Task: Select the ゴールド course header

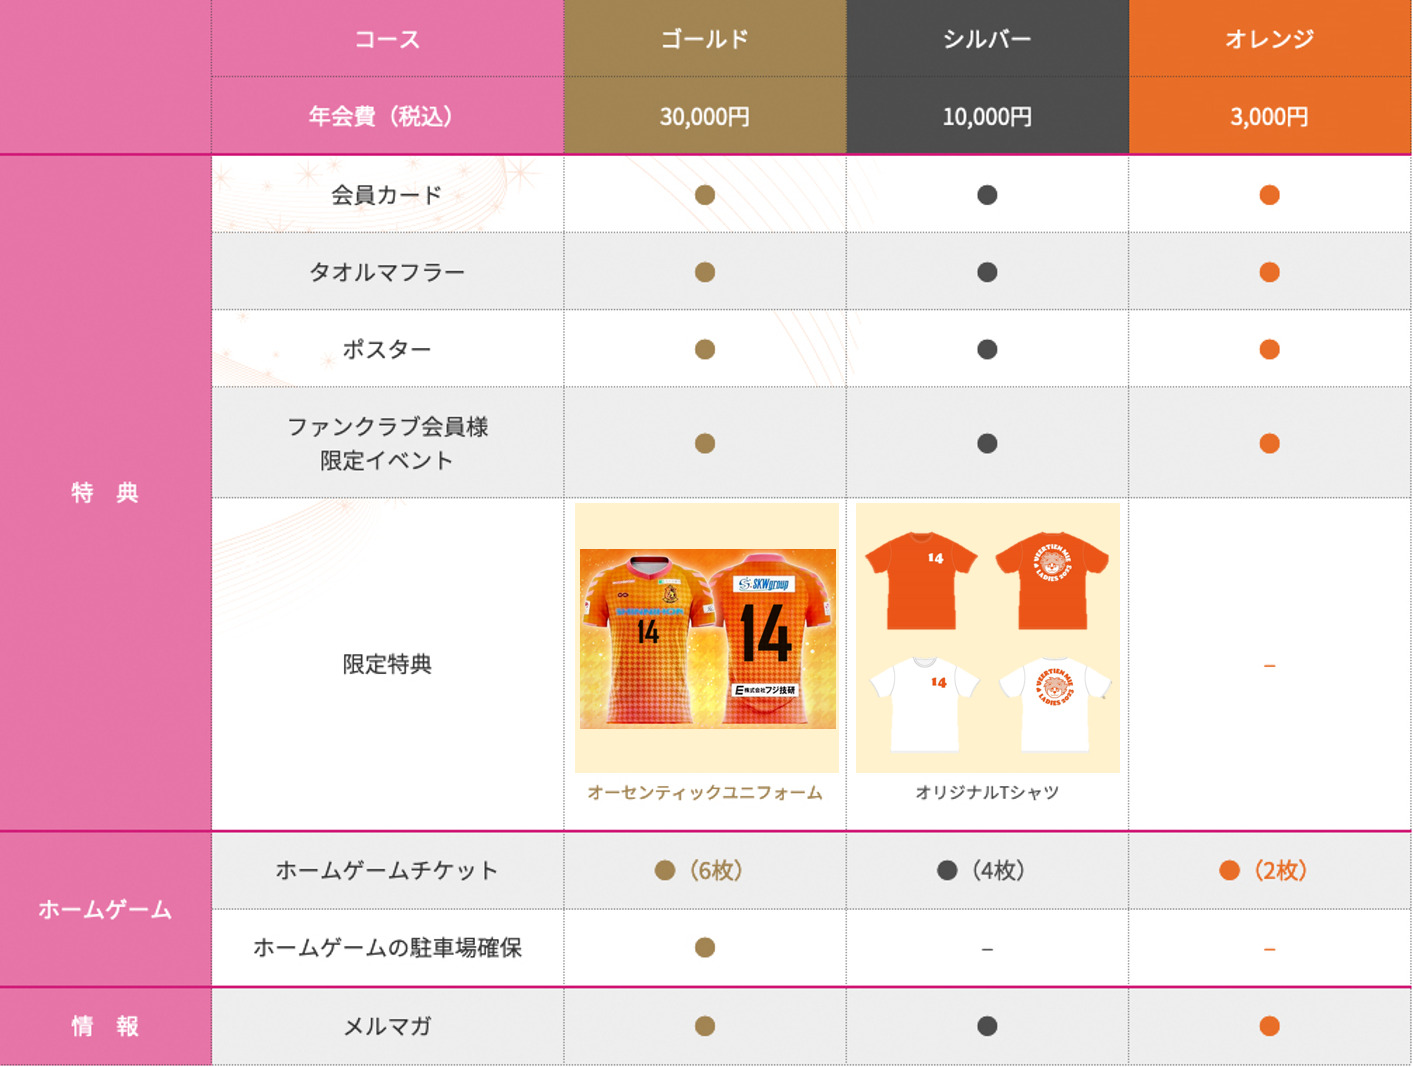Action: coord(705,39)
